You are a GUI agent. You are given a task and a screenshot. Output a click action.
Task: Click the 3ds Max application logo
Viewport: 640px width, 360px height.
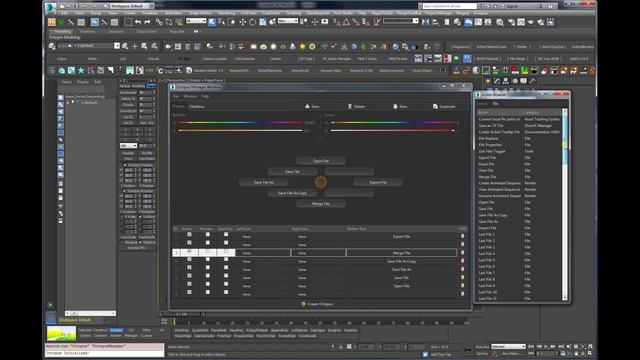coord(50,7)
